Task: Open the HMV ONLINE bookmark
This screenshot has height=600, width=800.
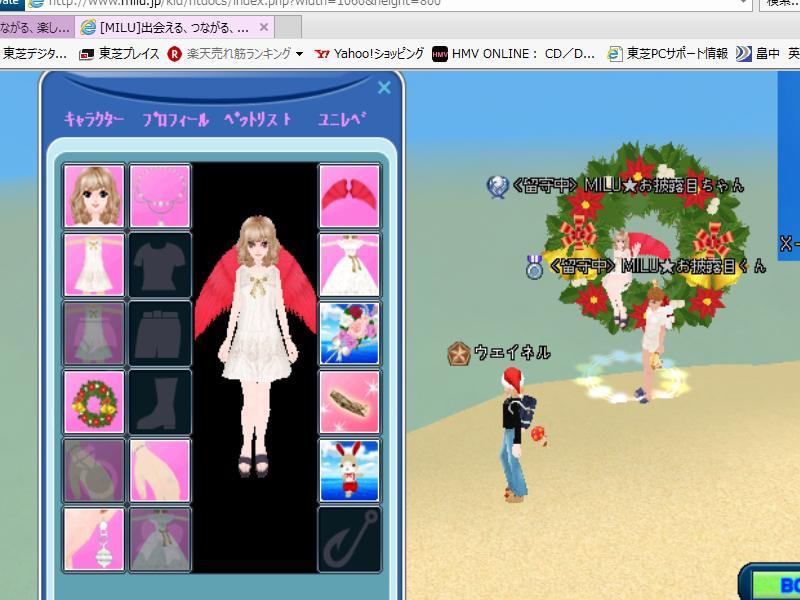Action: (513, 54)
